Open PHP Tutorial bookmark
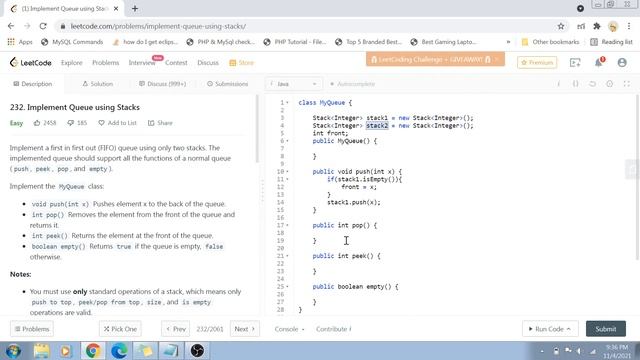This screenshot has width=640, height=360. click(x=295, y=42)
